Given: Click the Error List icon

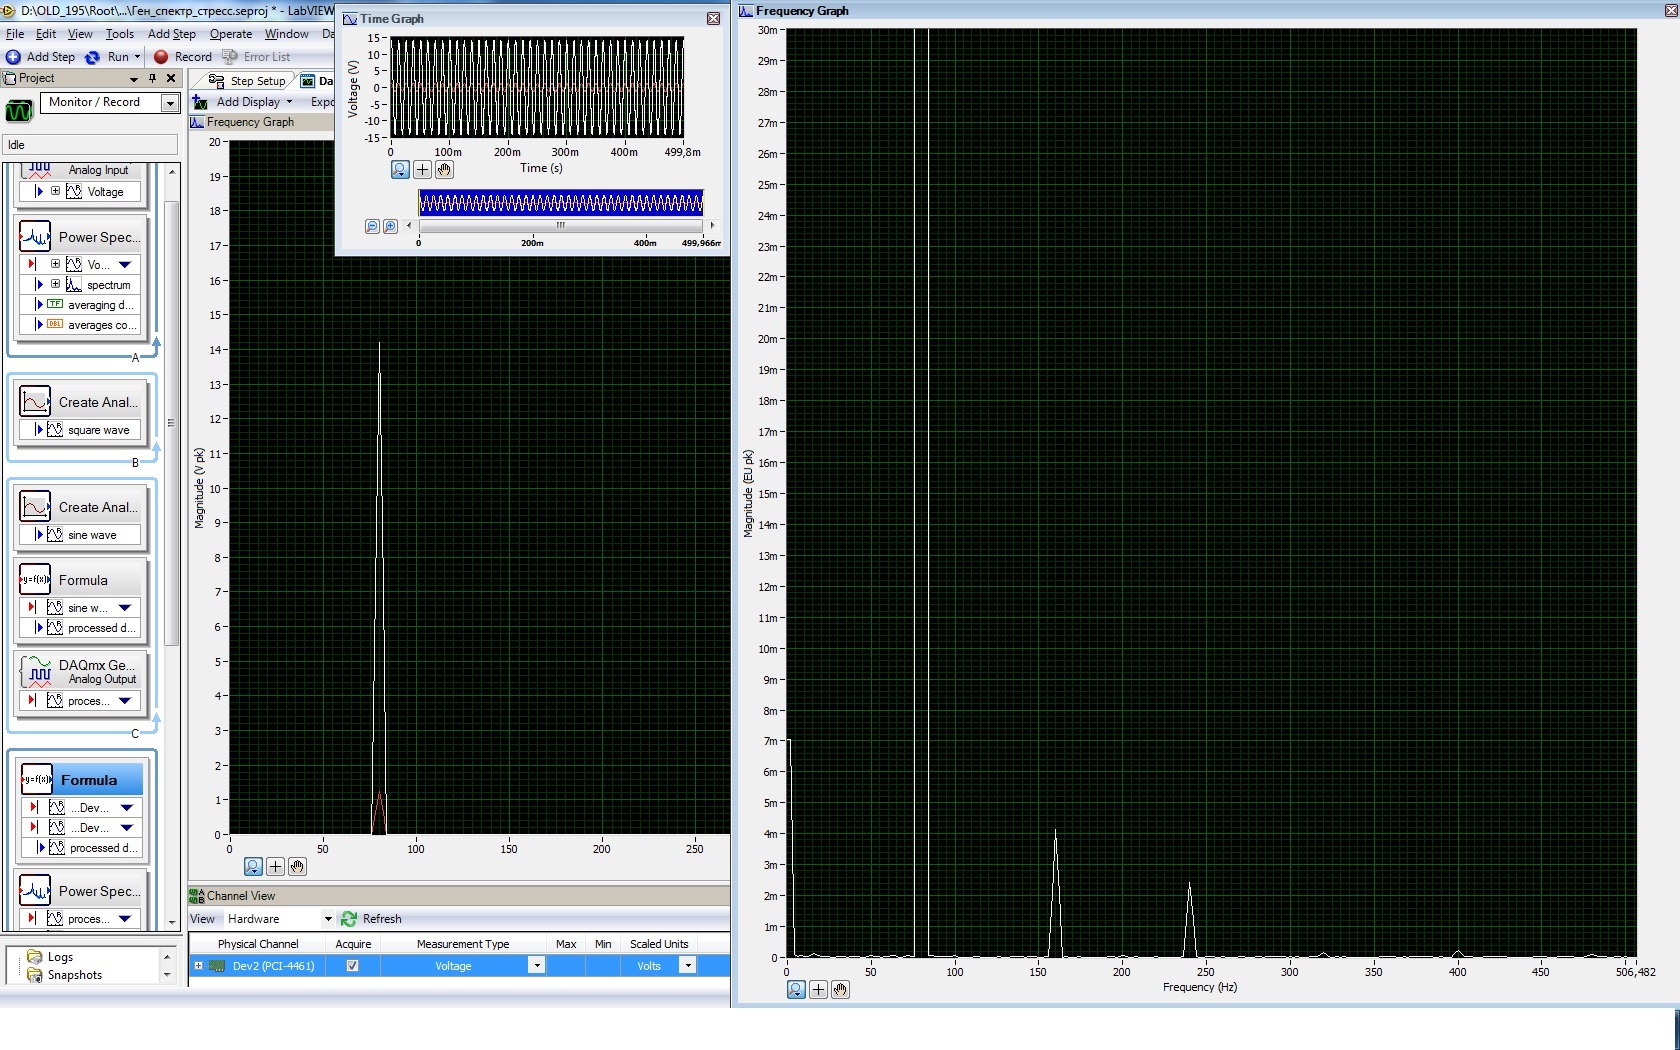Looking at the screenshot, I should (x=230, y=57).
